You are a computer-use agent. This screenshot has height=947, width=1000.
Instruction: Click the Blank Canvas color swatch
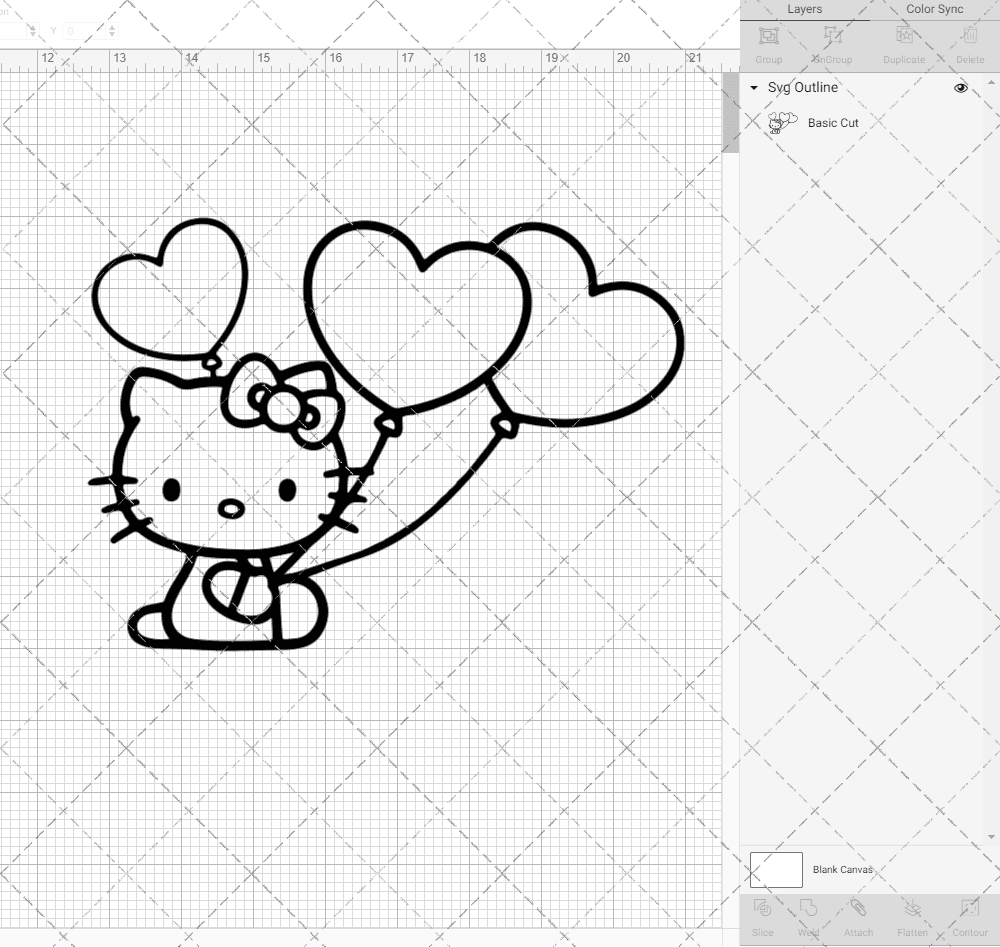pyautogui.click(x=776, y=870)
